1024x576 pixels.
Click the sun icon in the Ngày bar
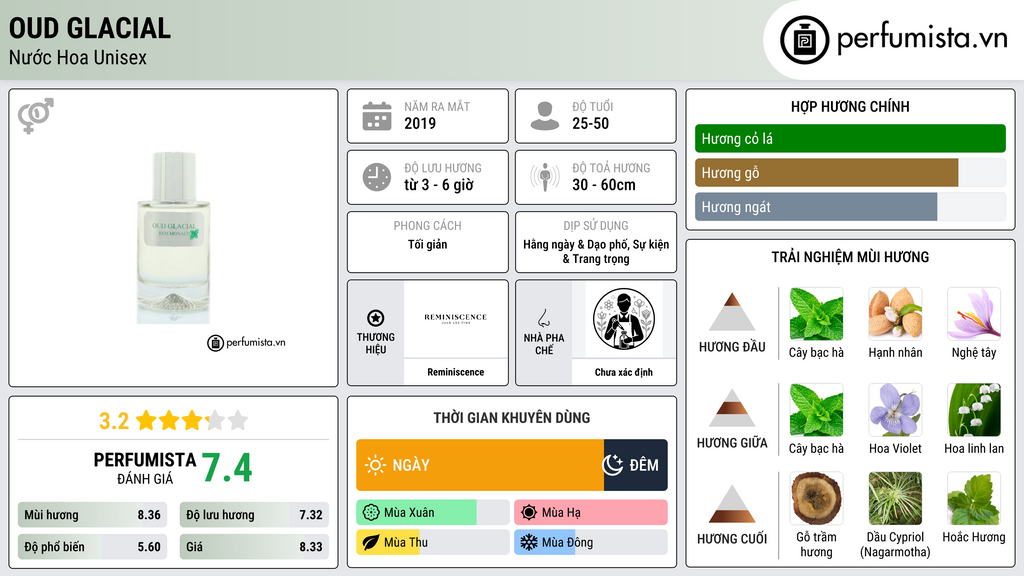376,465
